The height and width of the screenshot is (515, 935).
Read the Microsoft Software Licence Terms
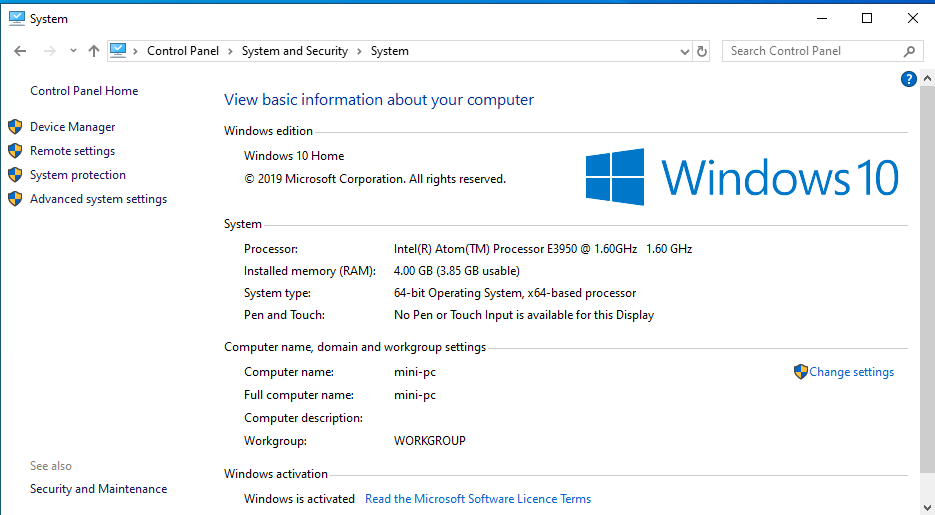coord(478,499)
